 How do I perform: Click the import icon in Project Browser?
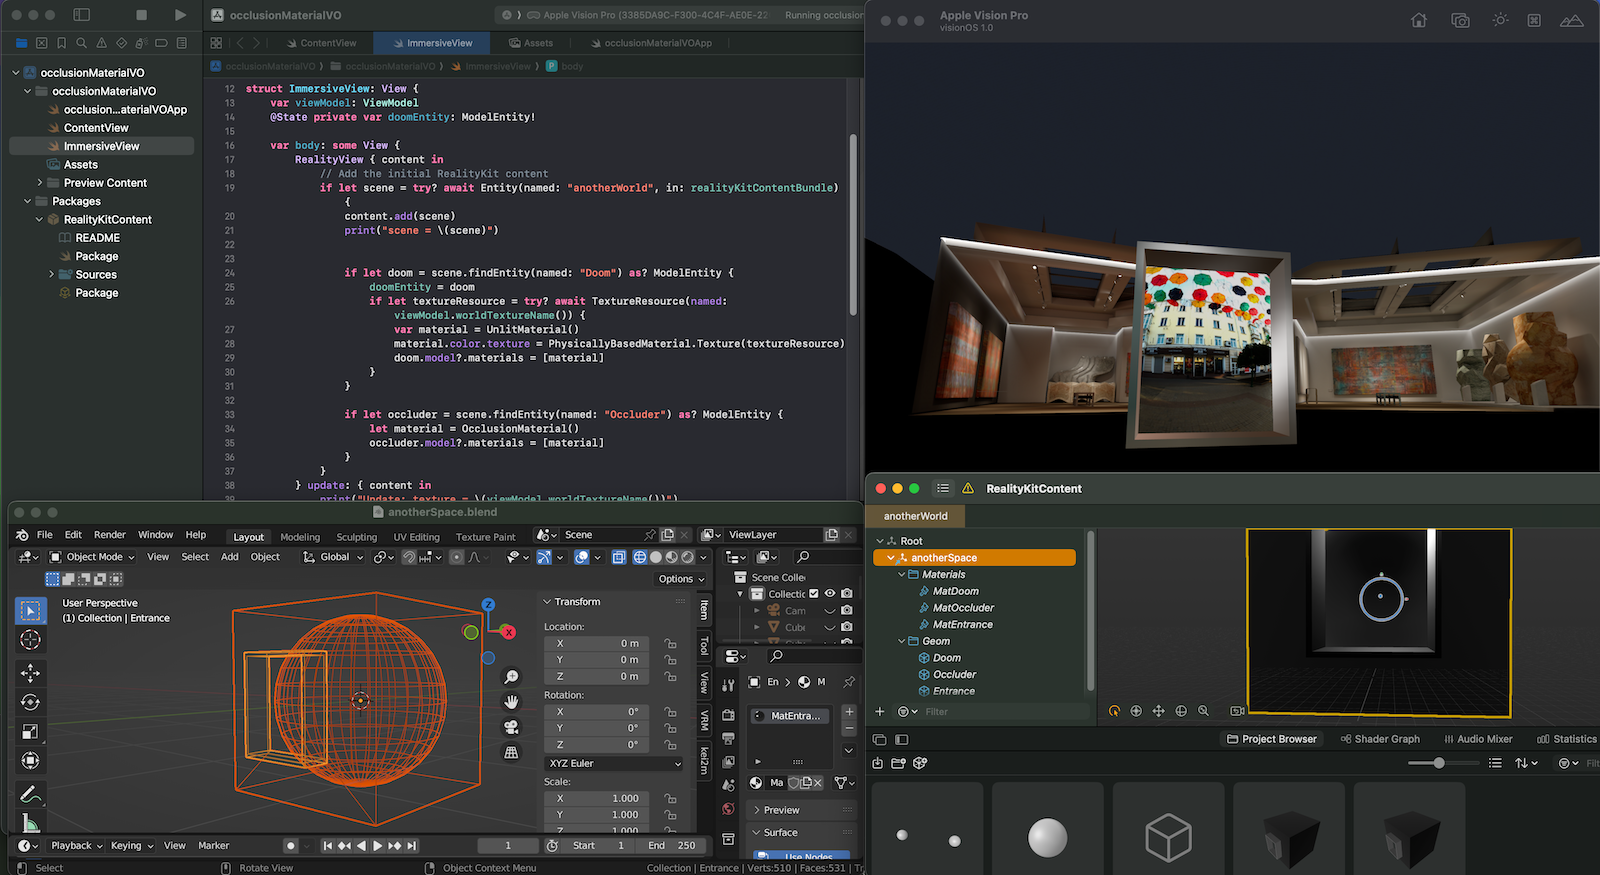coord(878,763)
